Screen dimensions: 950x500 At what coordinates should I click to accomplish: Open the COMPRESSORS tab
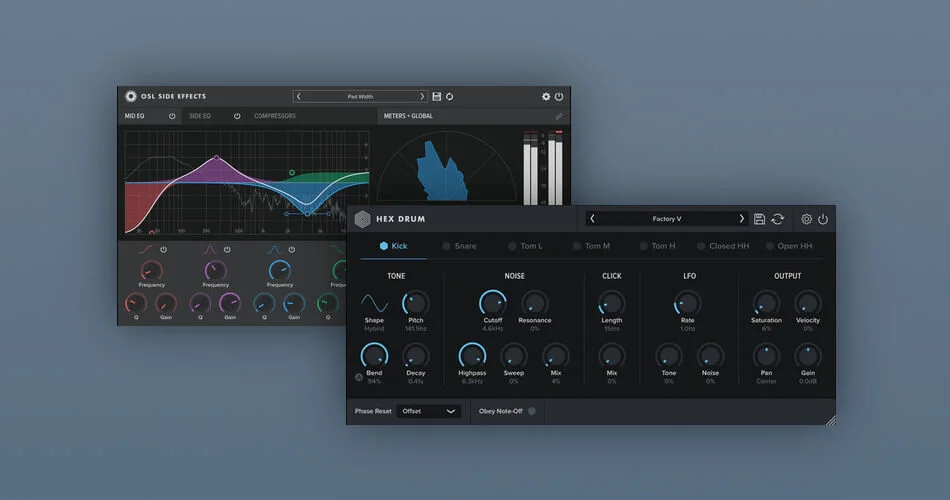coord(275,116)
